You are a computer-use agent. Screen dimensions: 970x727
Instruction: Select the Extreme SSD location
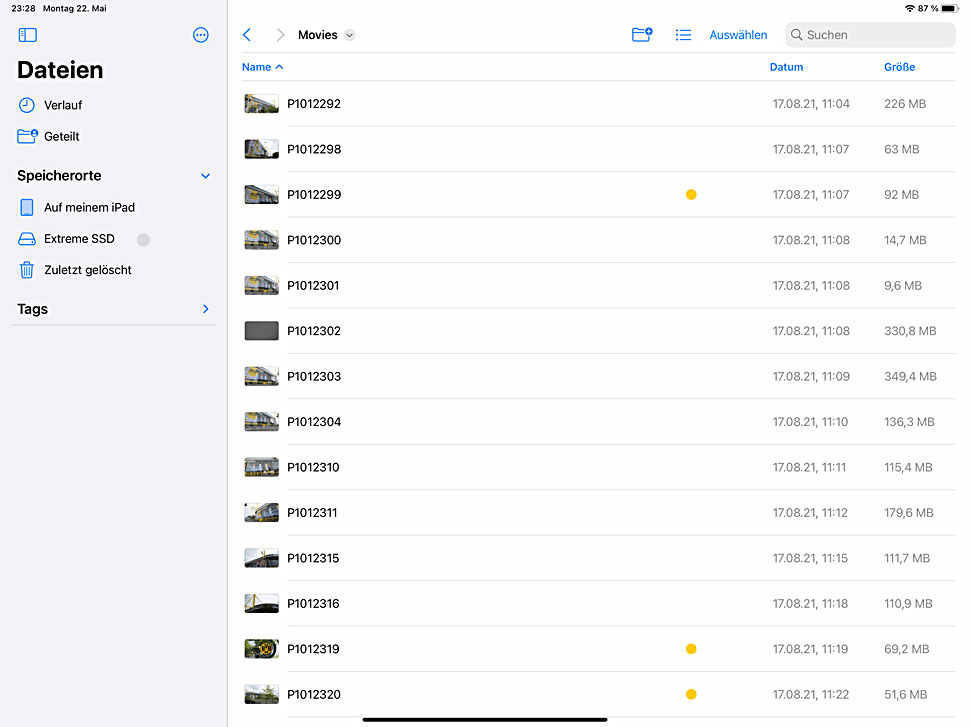click(x=79, y=239)
